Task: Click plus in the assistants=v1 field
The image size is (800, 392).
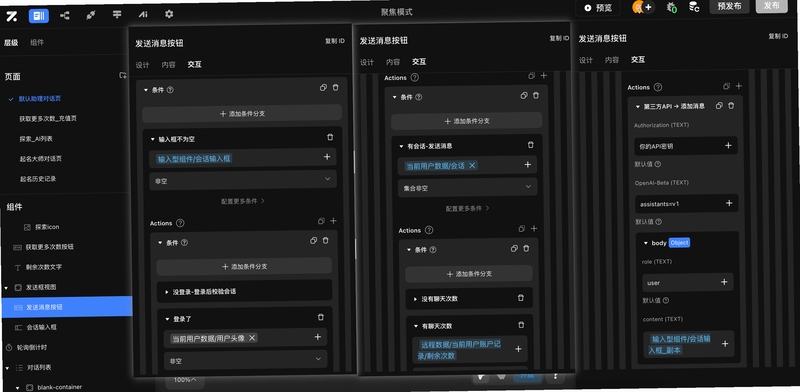Action: 729,203
